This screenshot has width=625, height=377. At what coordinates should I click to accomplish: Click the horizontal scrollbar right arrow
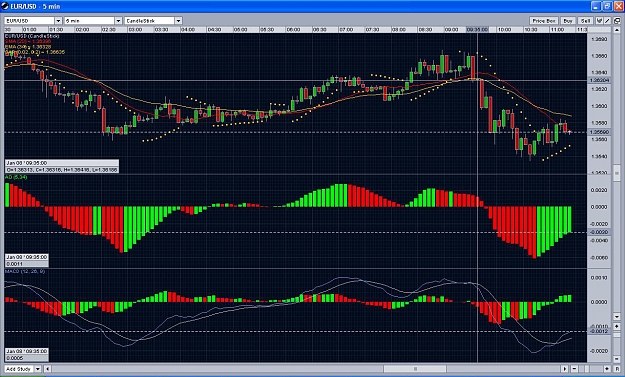[565, 369]
